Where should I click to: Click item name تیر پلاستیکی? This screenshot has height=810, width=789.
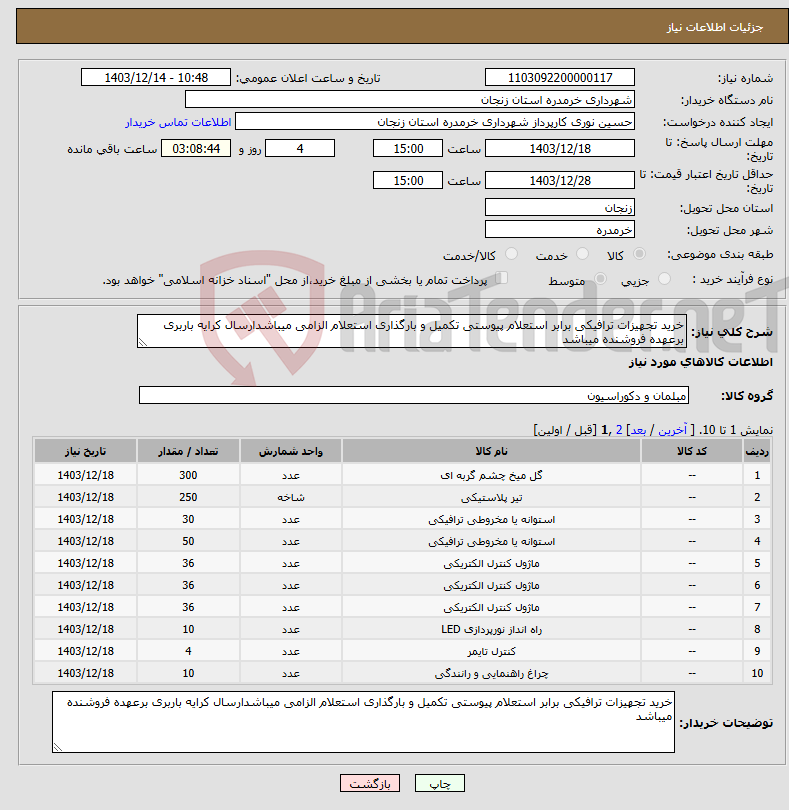coord(491,497)
